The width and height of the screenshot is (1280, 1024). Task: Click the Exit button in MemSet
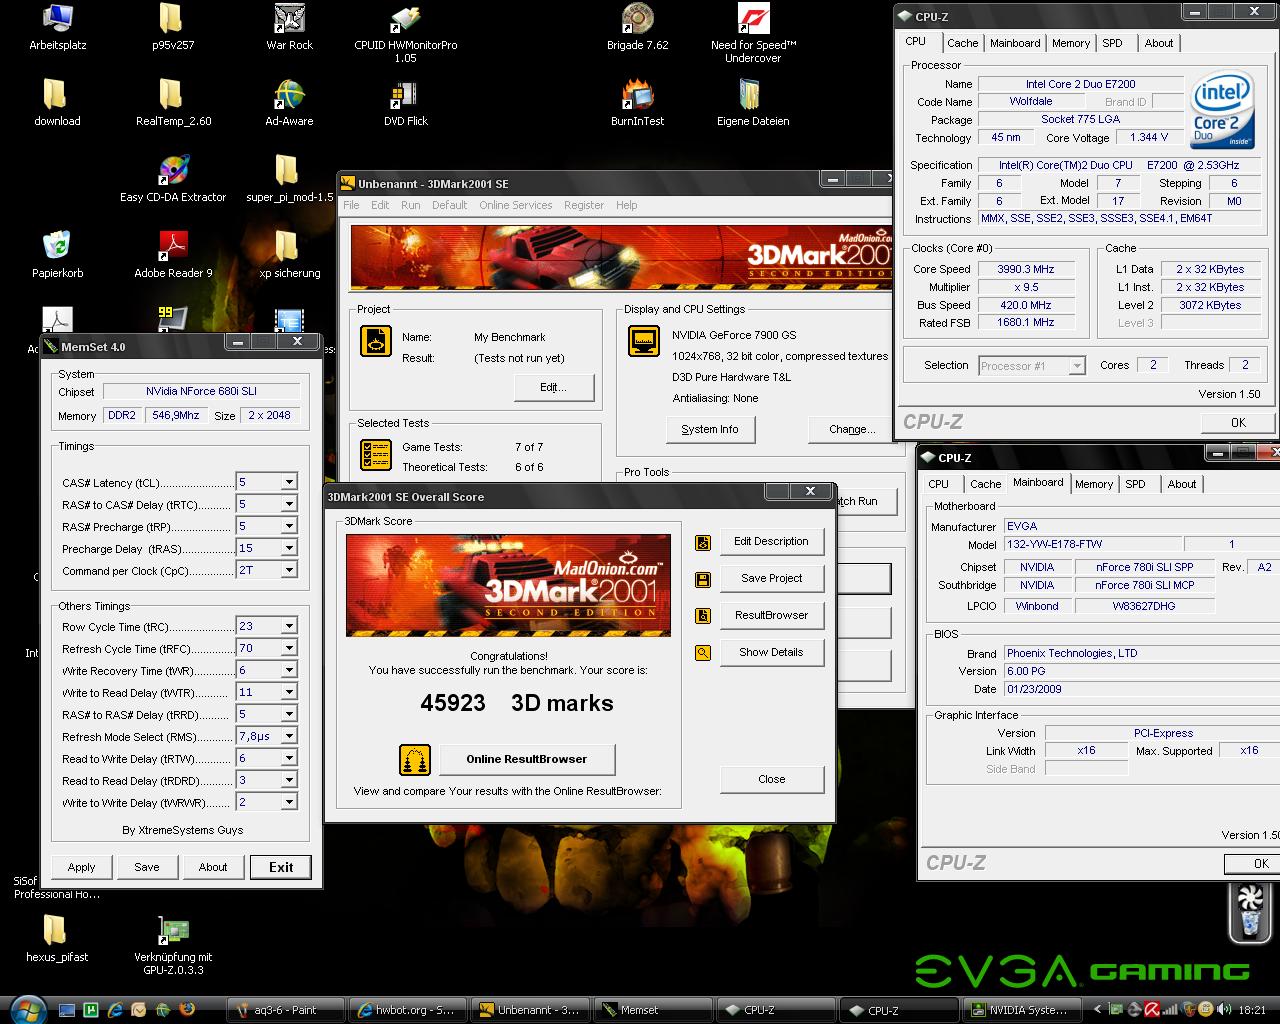pos(281,867)
